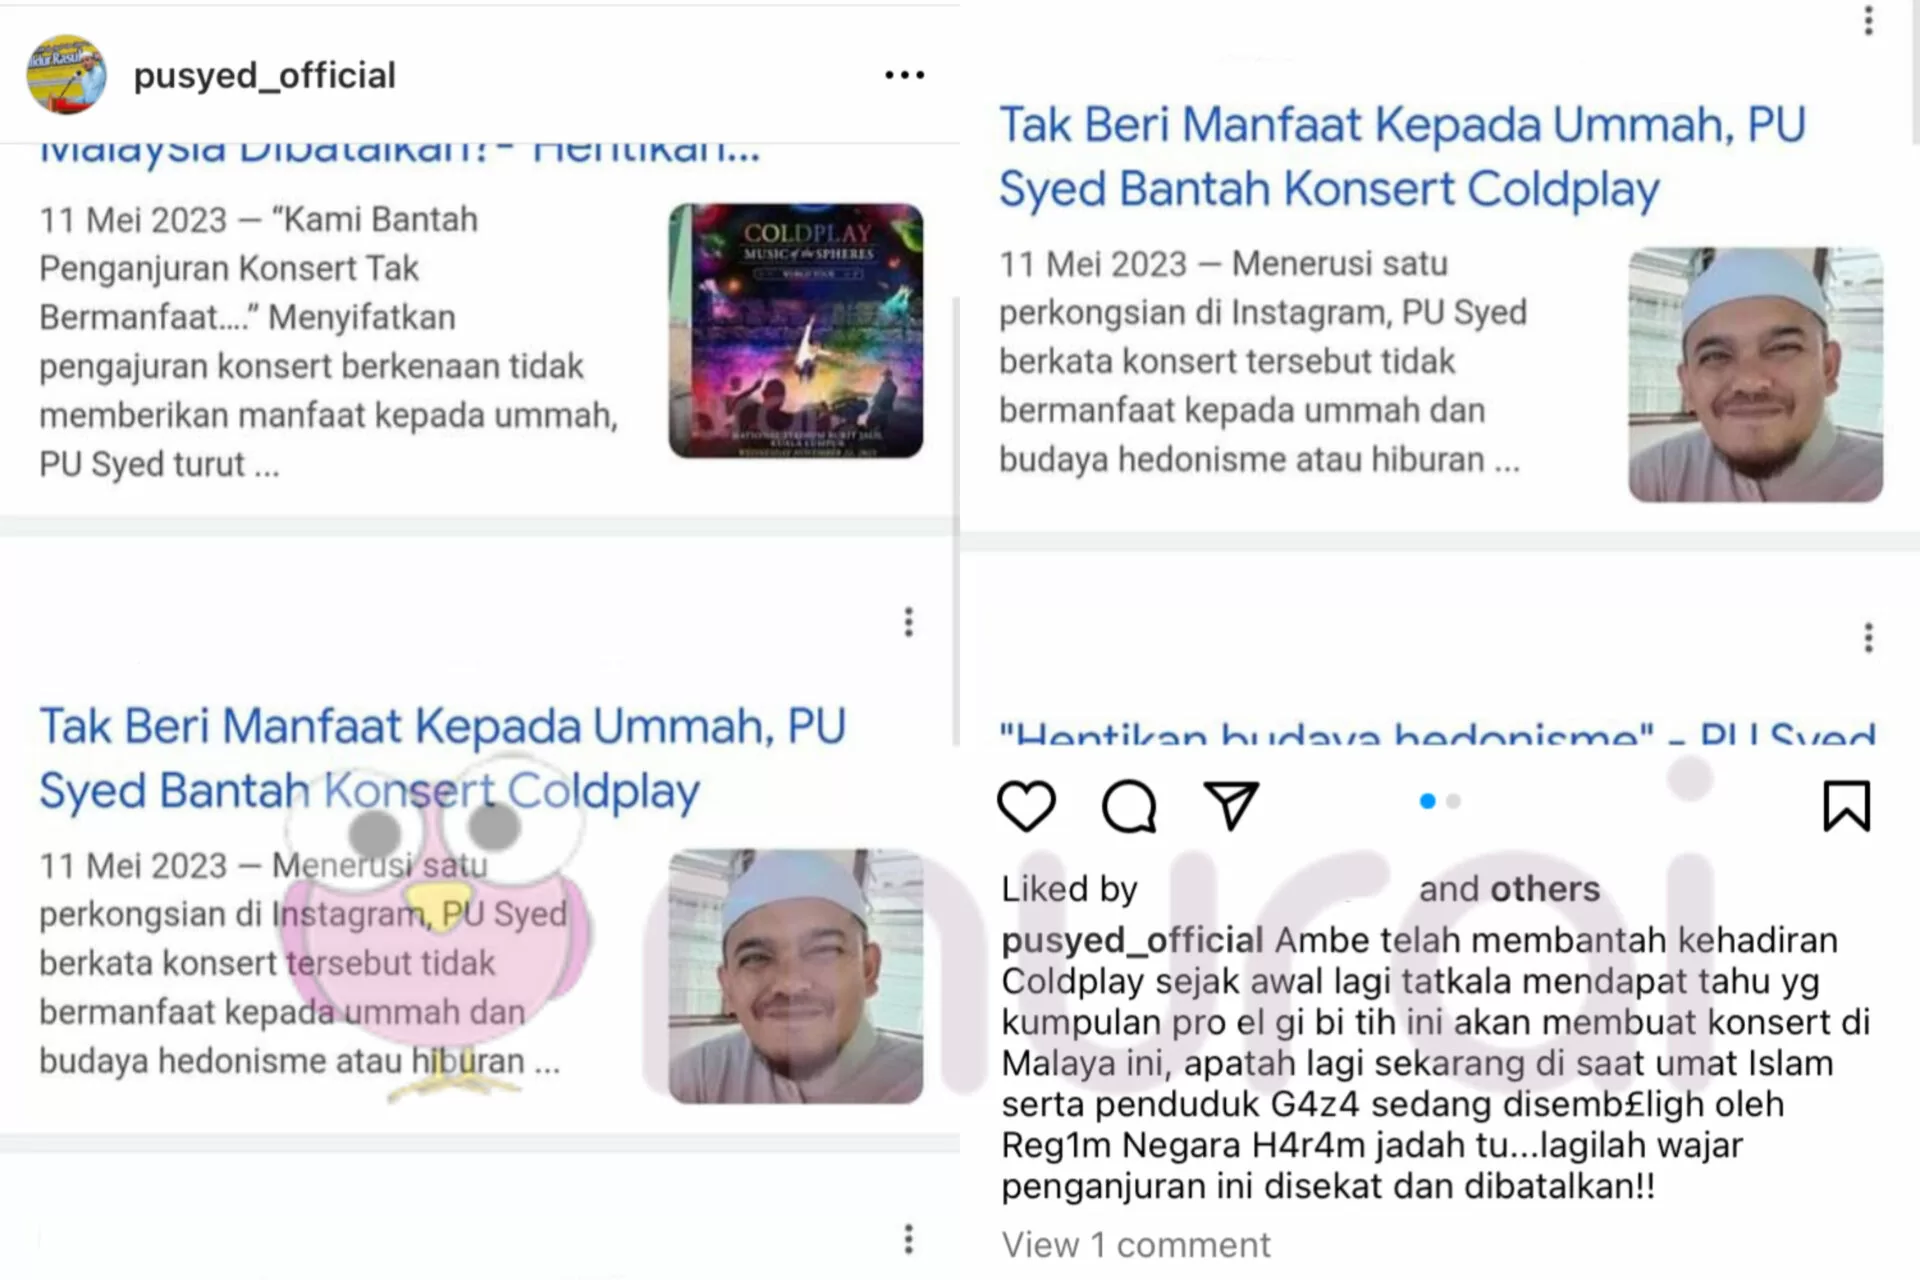This screenshot has height=1280, width=1920.
Task: Open the Liked by and others list
Action: pyautogui.click(x=1301, y=889)
